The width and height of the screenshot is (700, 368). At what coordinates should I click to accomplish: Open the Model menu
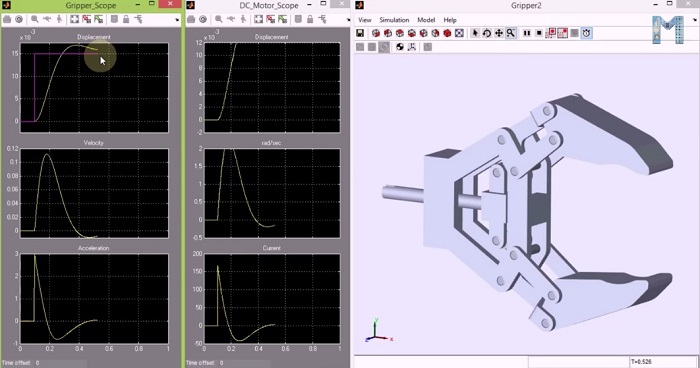coord(426,20)
